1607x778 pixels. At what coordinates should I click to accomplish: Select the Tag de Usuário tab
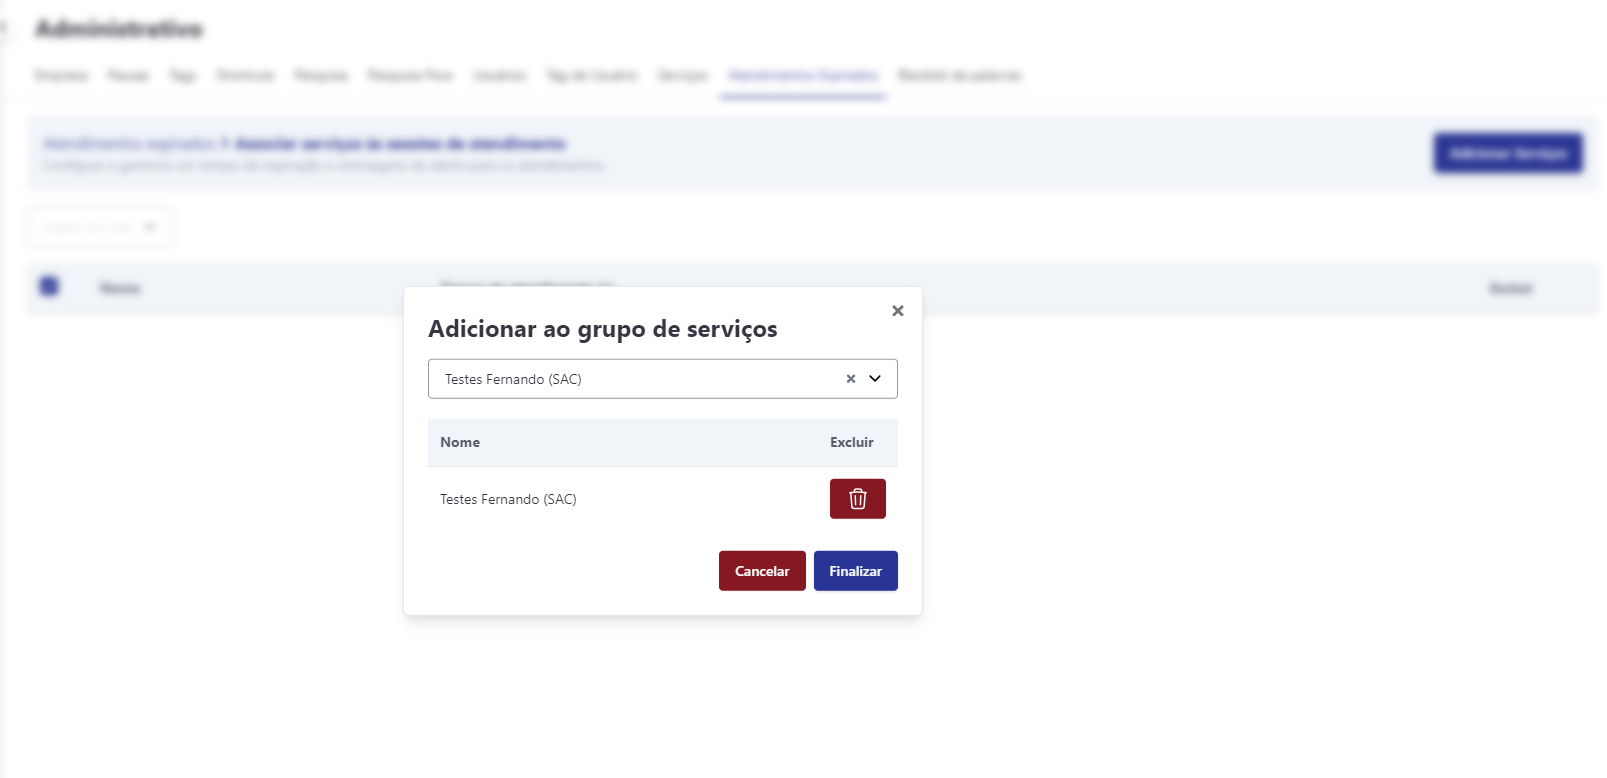point(591,76)
